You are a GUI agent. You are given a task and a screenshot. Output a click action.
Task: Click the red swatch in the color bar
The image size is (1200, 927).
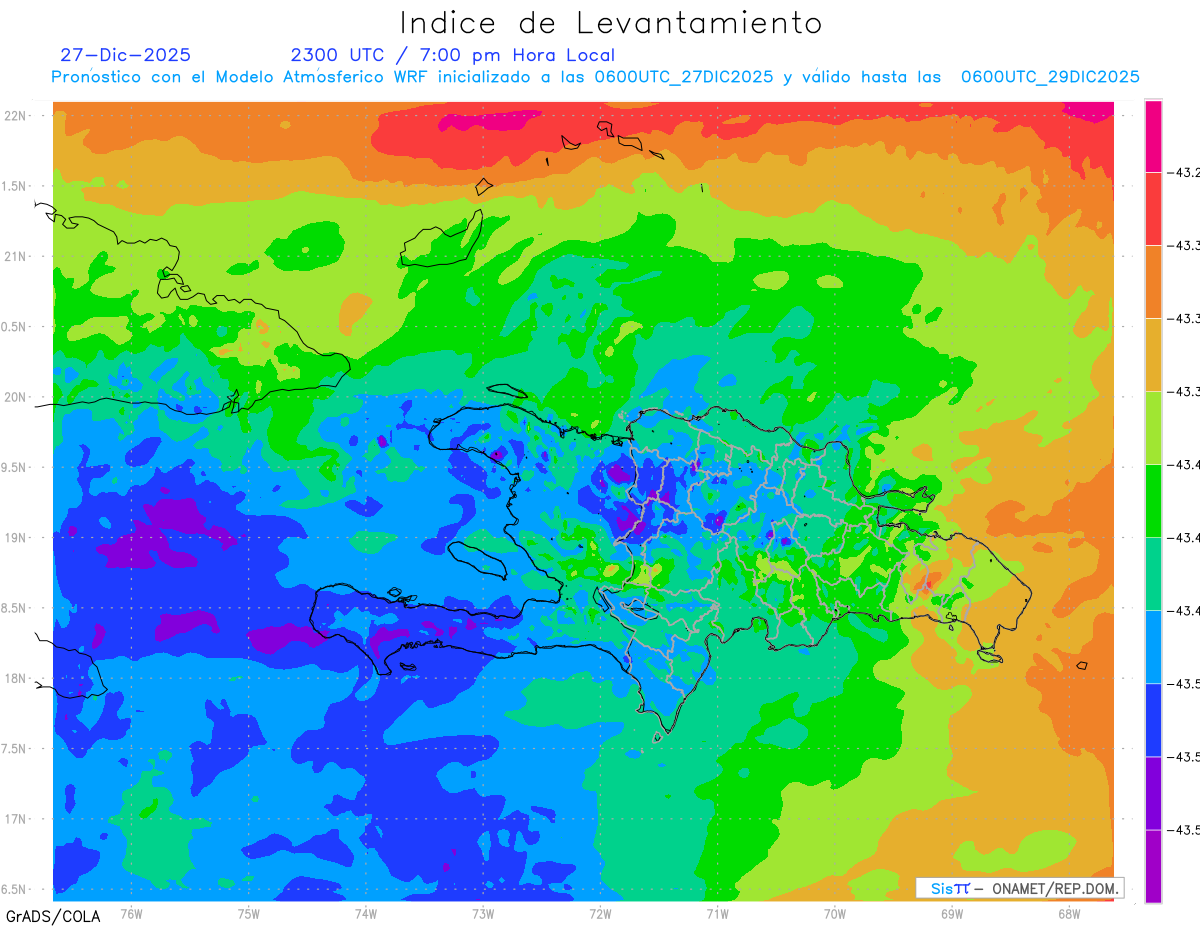point(1153,209)
